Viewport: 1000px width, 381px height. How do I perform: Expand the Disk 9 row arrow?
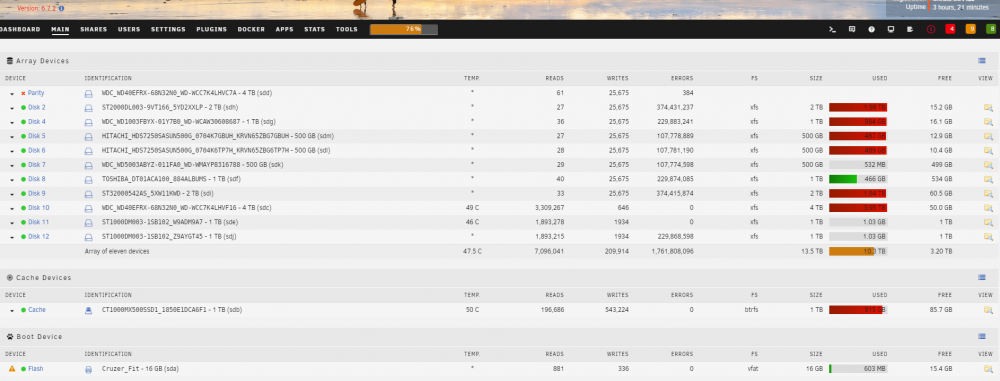coord(12,194)
